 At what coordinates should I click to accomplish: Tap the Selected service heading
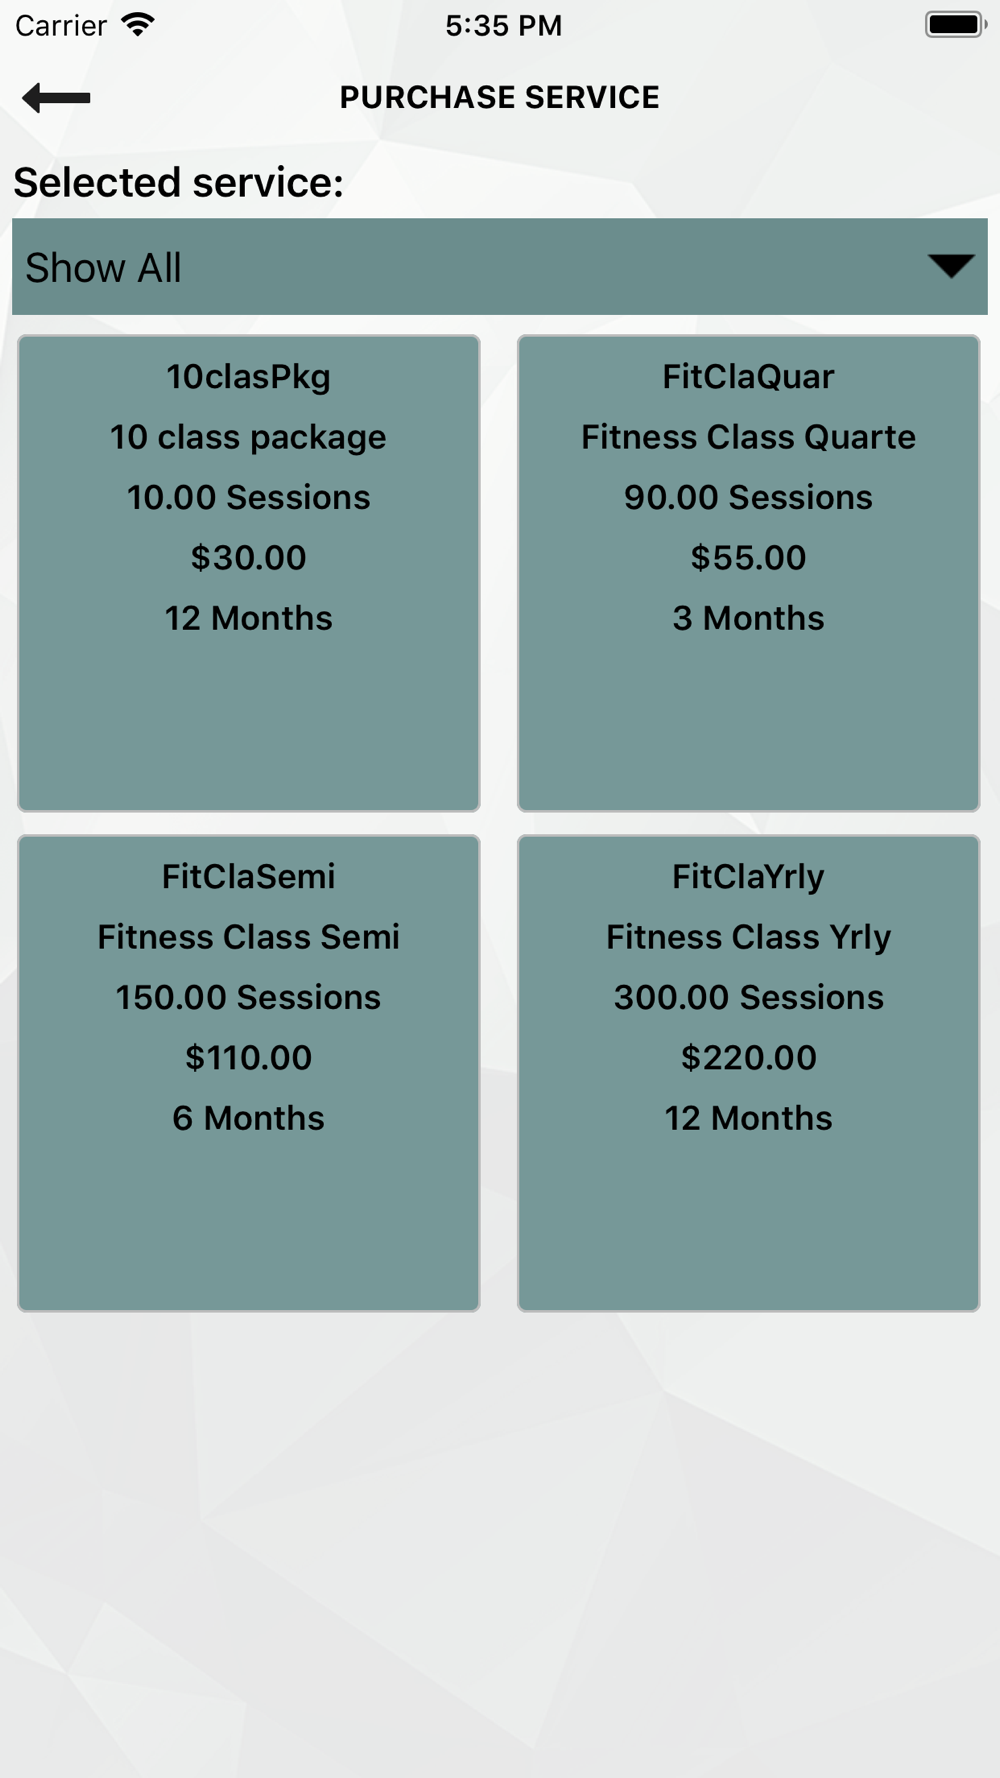click(178, 182)
